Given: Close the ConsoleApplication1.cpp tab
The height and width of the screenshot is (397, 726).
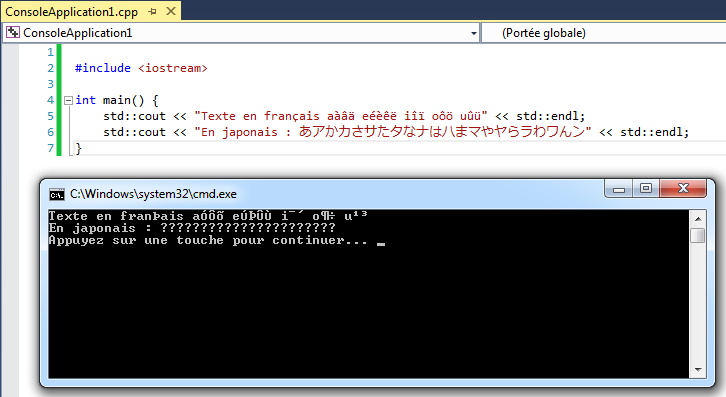Looking at the screenshot, I should [171, 11].
